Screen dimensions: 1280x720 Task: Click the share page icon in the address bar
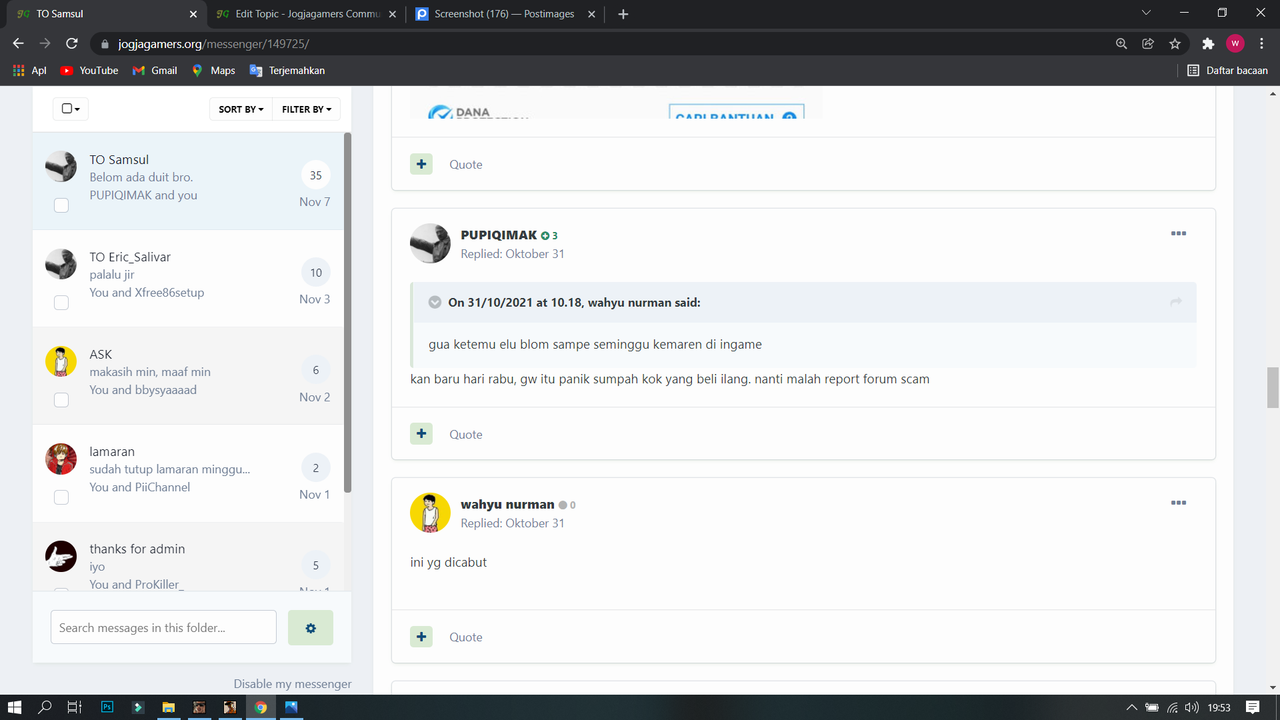click(x=1148, y=43)
